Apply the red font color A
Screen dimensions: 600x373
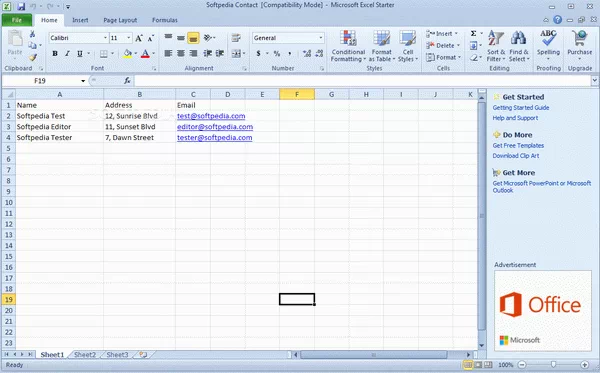click(x=145, y=54)
